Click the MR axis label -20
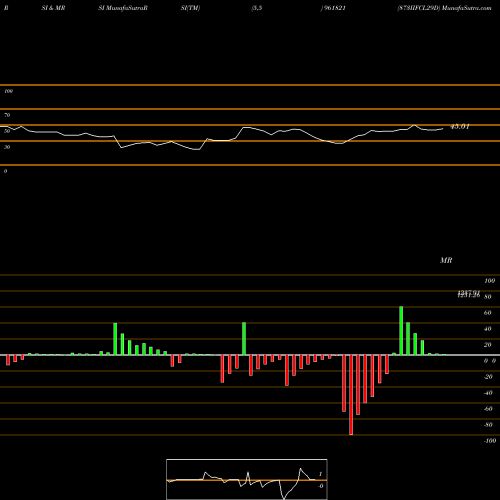The height and width of the screenshot is (500, 500). (x=488, y=377)
